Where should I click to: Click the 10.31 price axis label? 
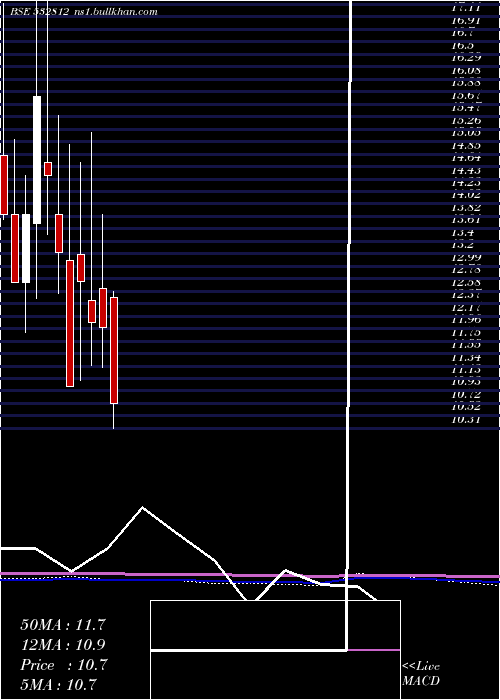(x=466, y=419)
